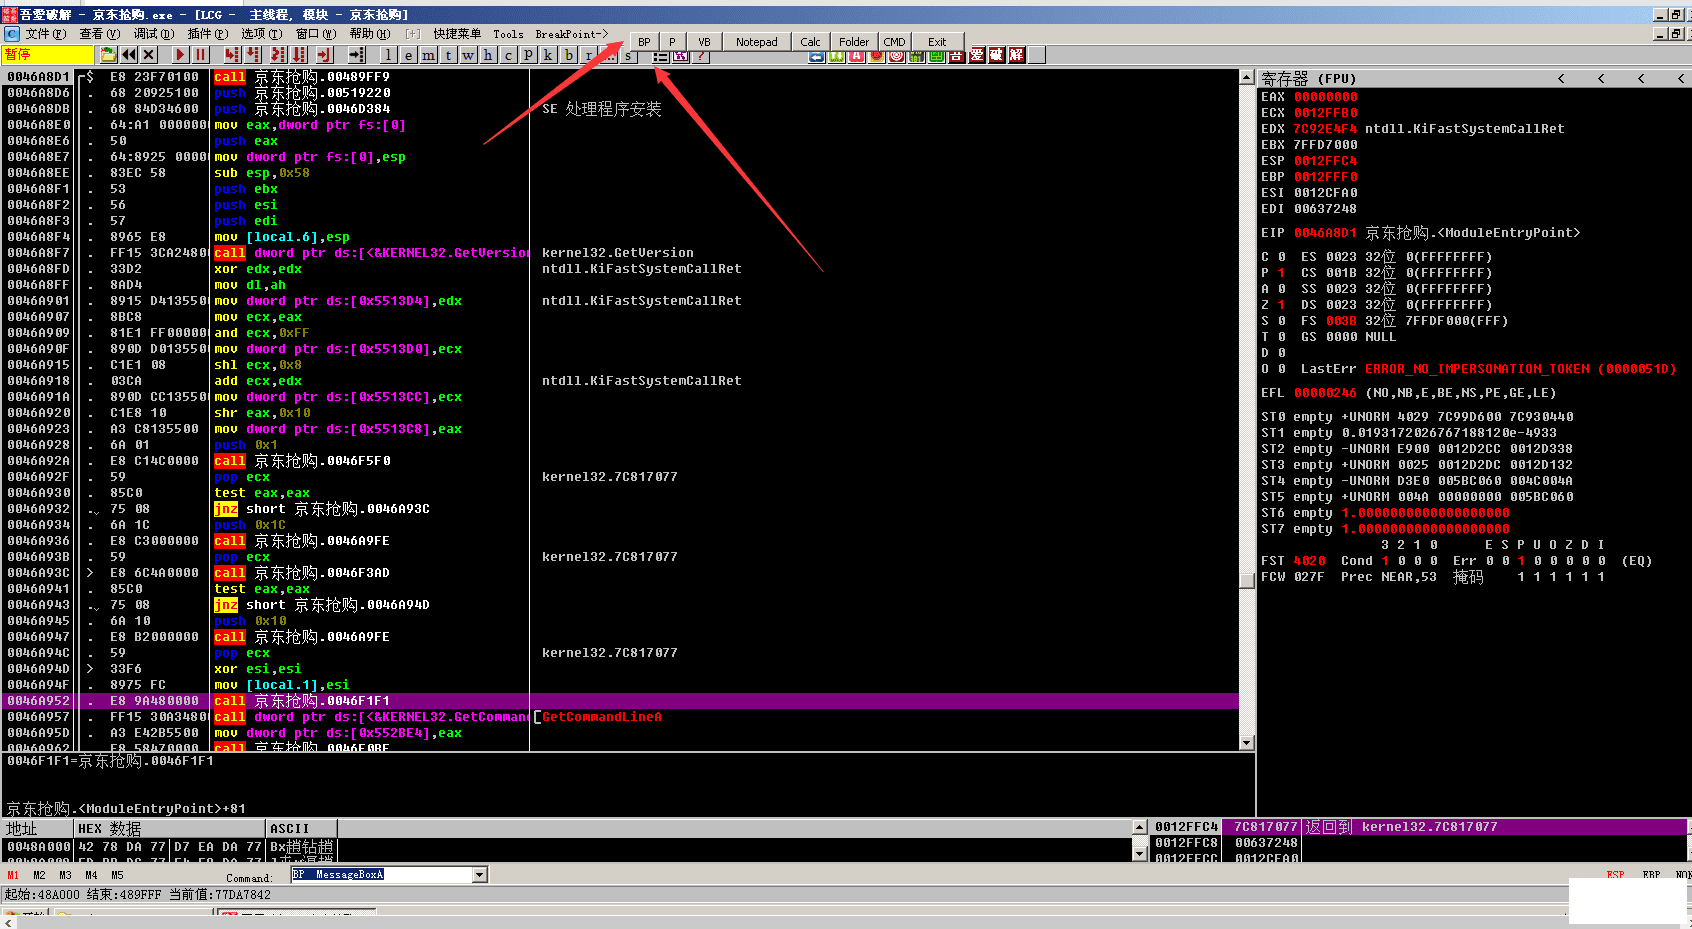Launch Calc from the quick button bar
Screen dimensions: 1692x929
coord(811,42)
